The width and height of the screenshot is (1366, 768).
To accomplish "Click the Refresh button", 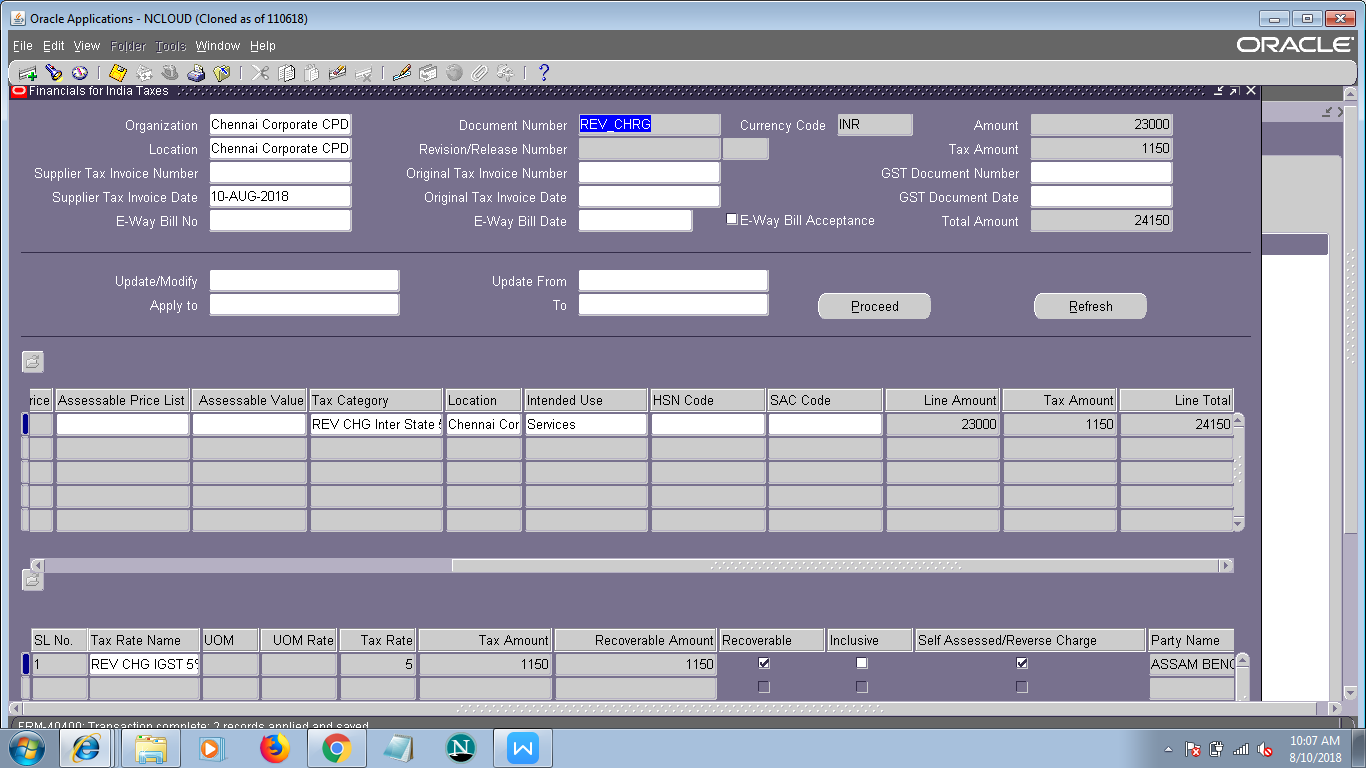I will coord(1090,306).
